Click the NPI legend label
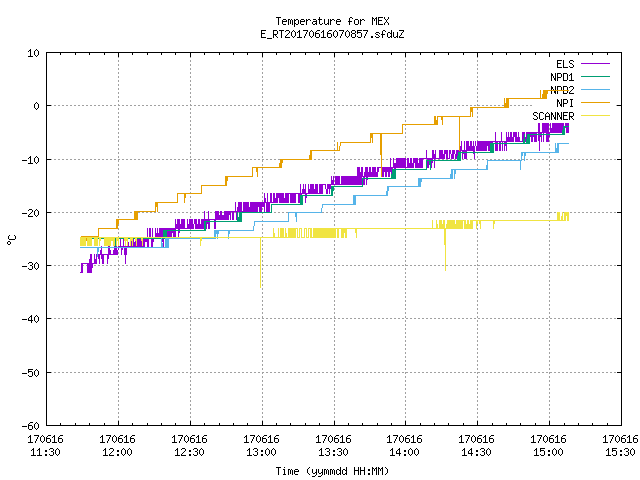The image size is (640, 480). tap(565, 103)
